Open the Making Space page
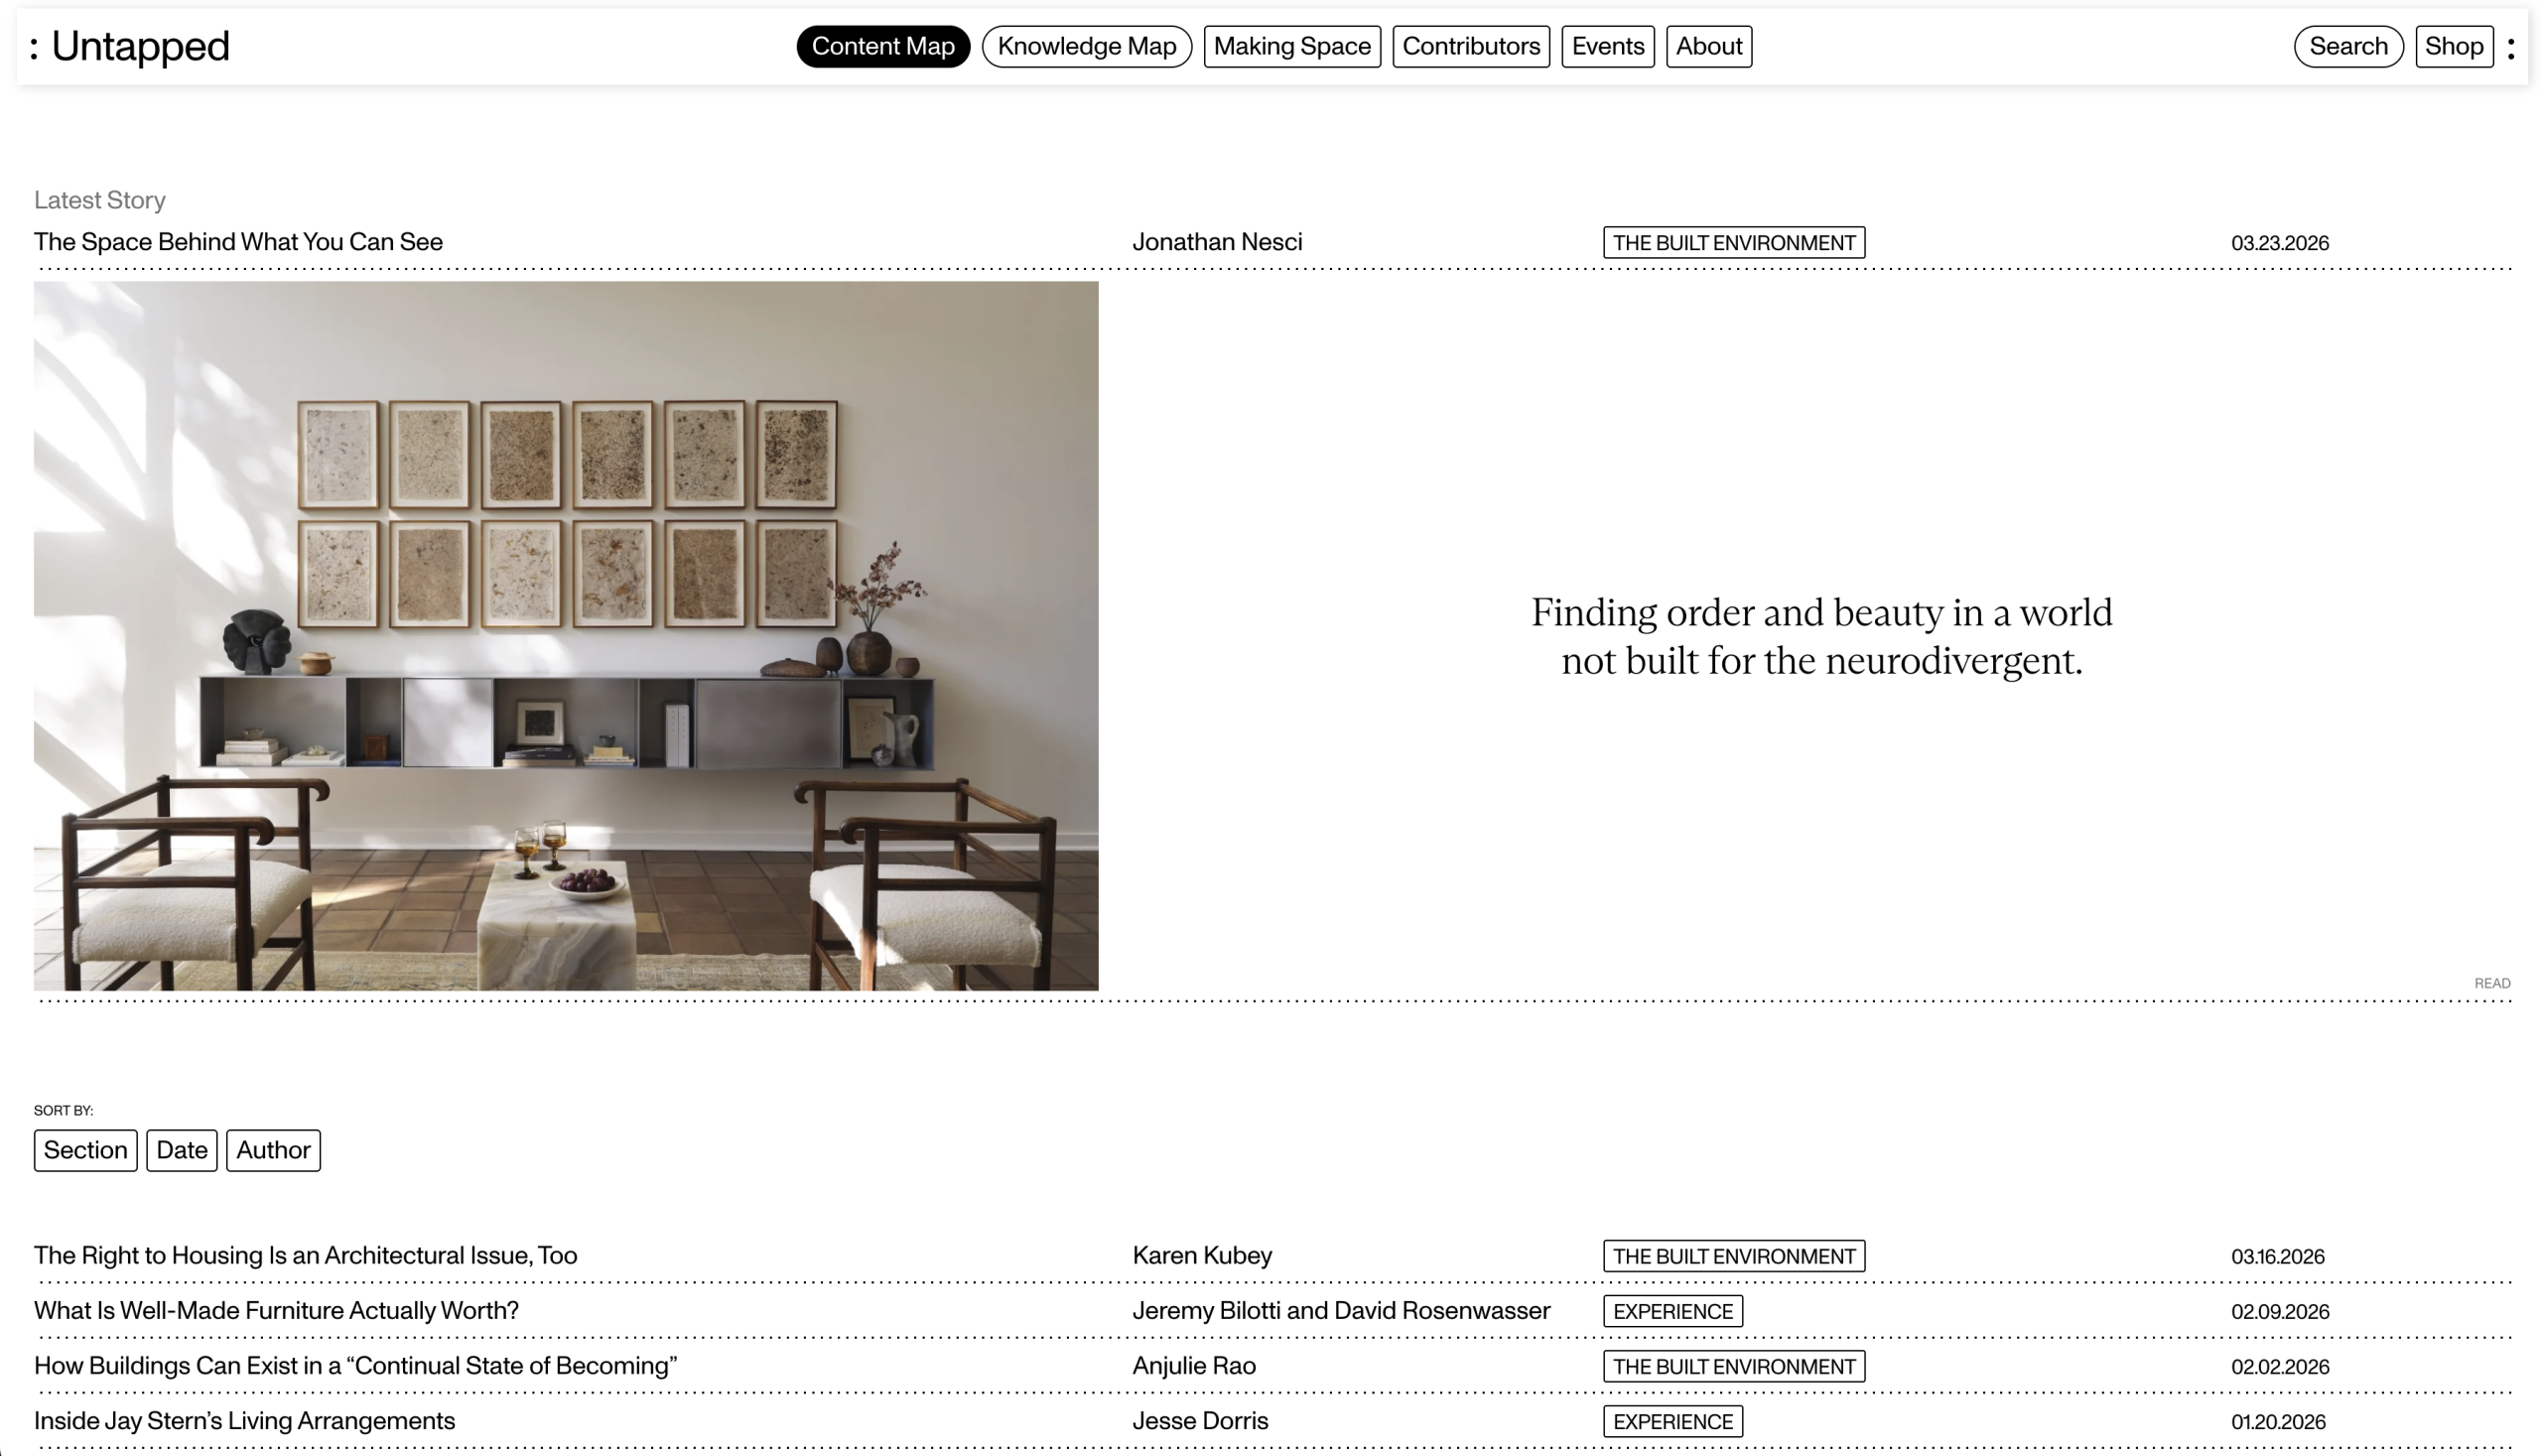The width and height of the screenshot is (2541, 1456). 1291,46
